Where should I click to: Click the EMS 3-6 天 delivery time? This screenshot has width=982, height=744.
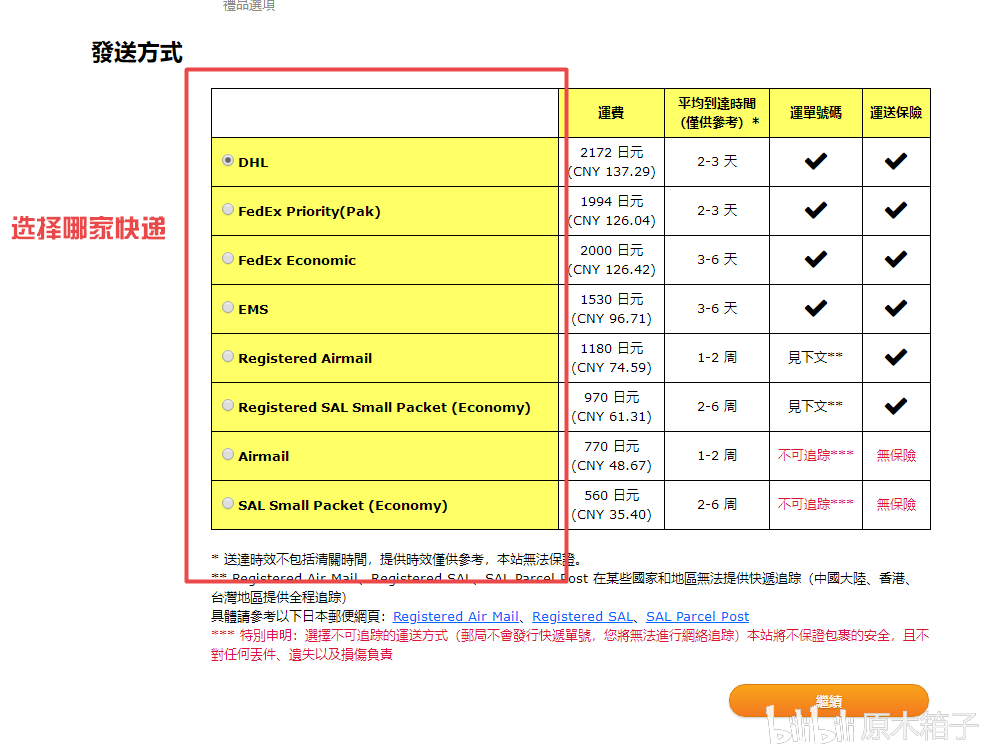point(717,308)
